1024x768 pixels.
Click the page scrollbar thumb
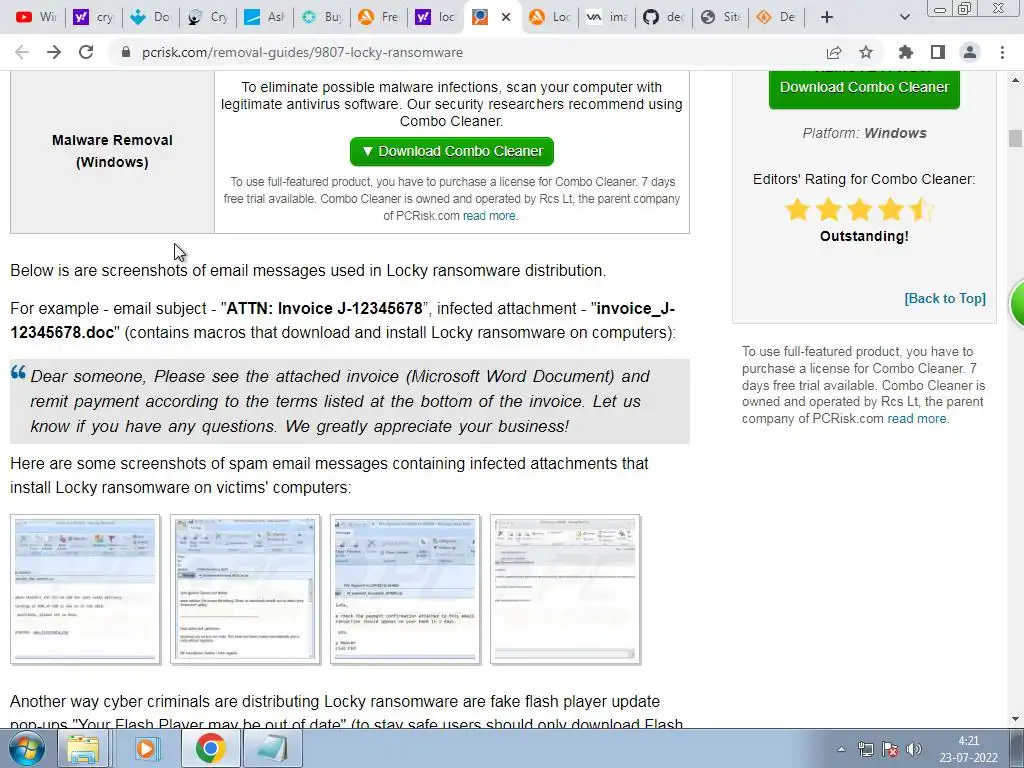point(1015,138)
